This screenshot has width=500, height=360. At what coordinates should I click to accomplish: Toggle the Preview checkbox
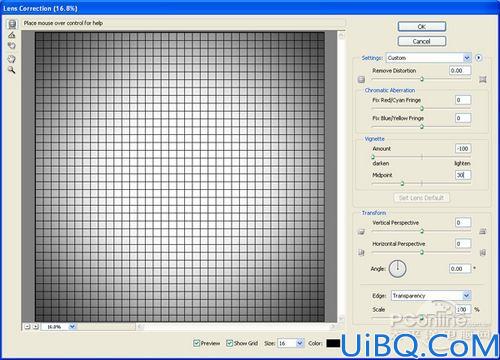196,343
